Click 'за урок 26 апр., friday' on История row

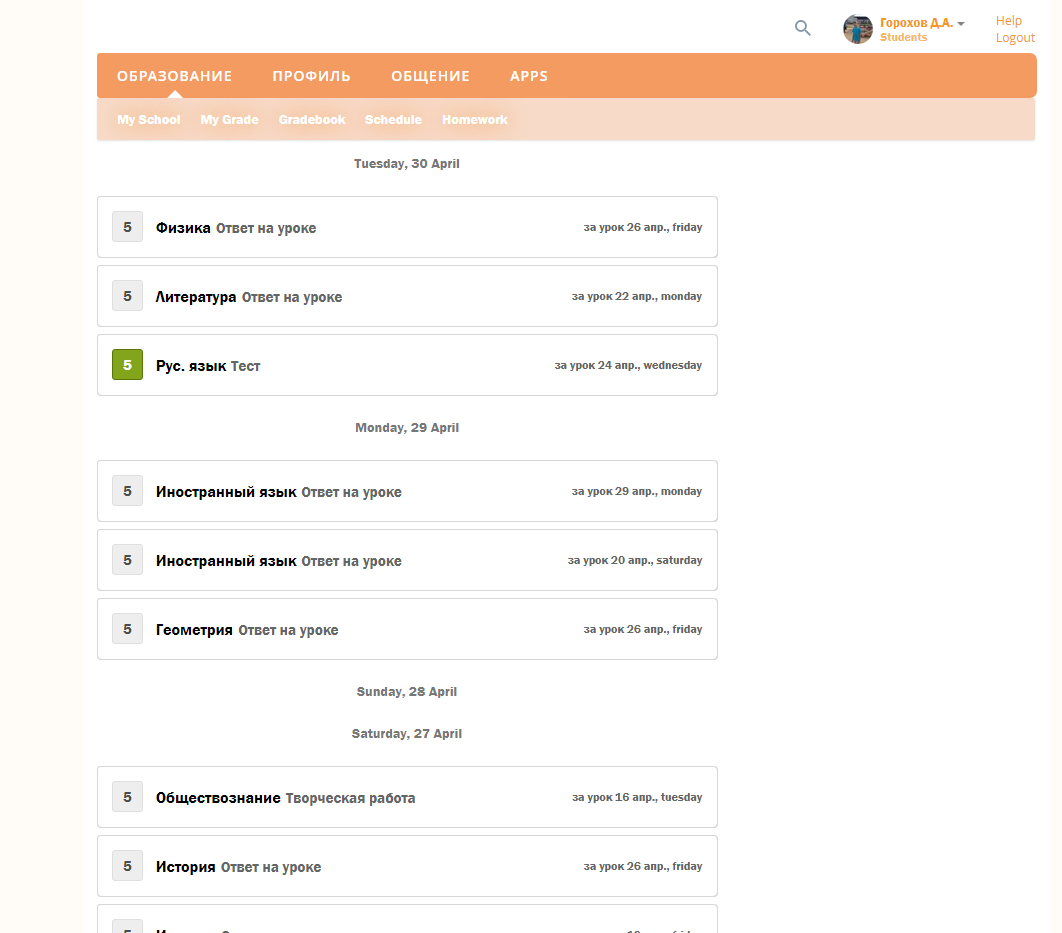[x=643, y=867]
